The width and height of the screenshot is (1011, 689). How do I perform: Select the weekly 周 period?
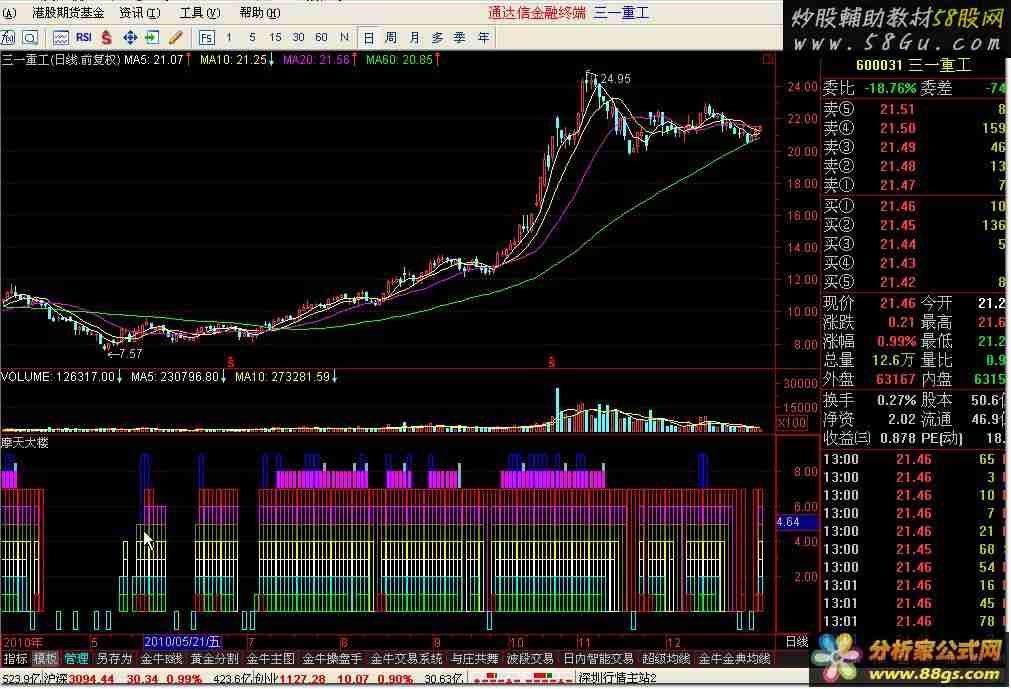[391, 38]
